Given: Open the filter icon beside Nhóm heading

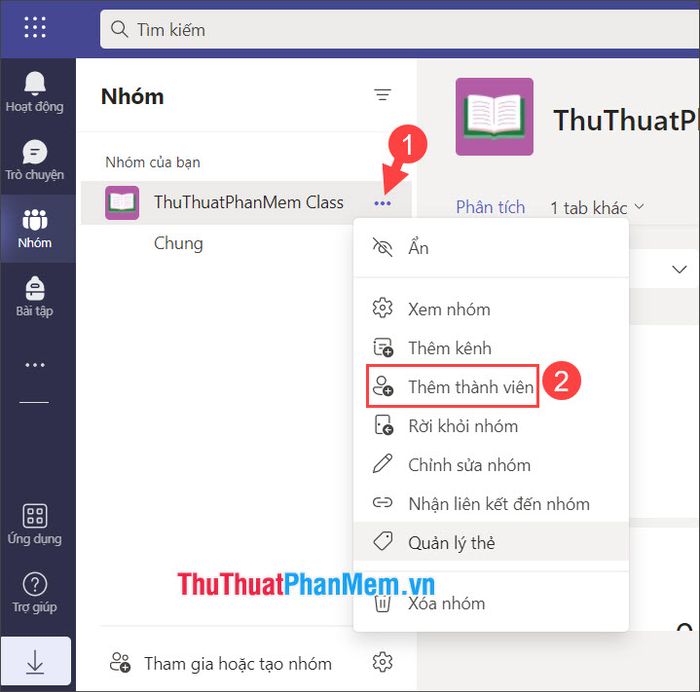Looking at the screenshot, I should [x=382, y=95].
